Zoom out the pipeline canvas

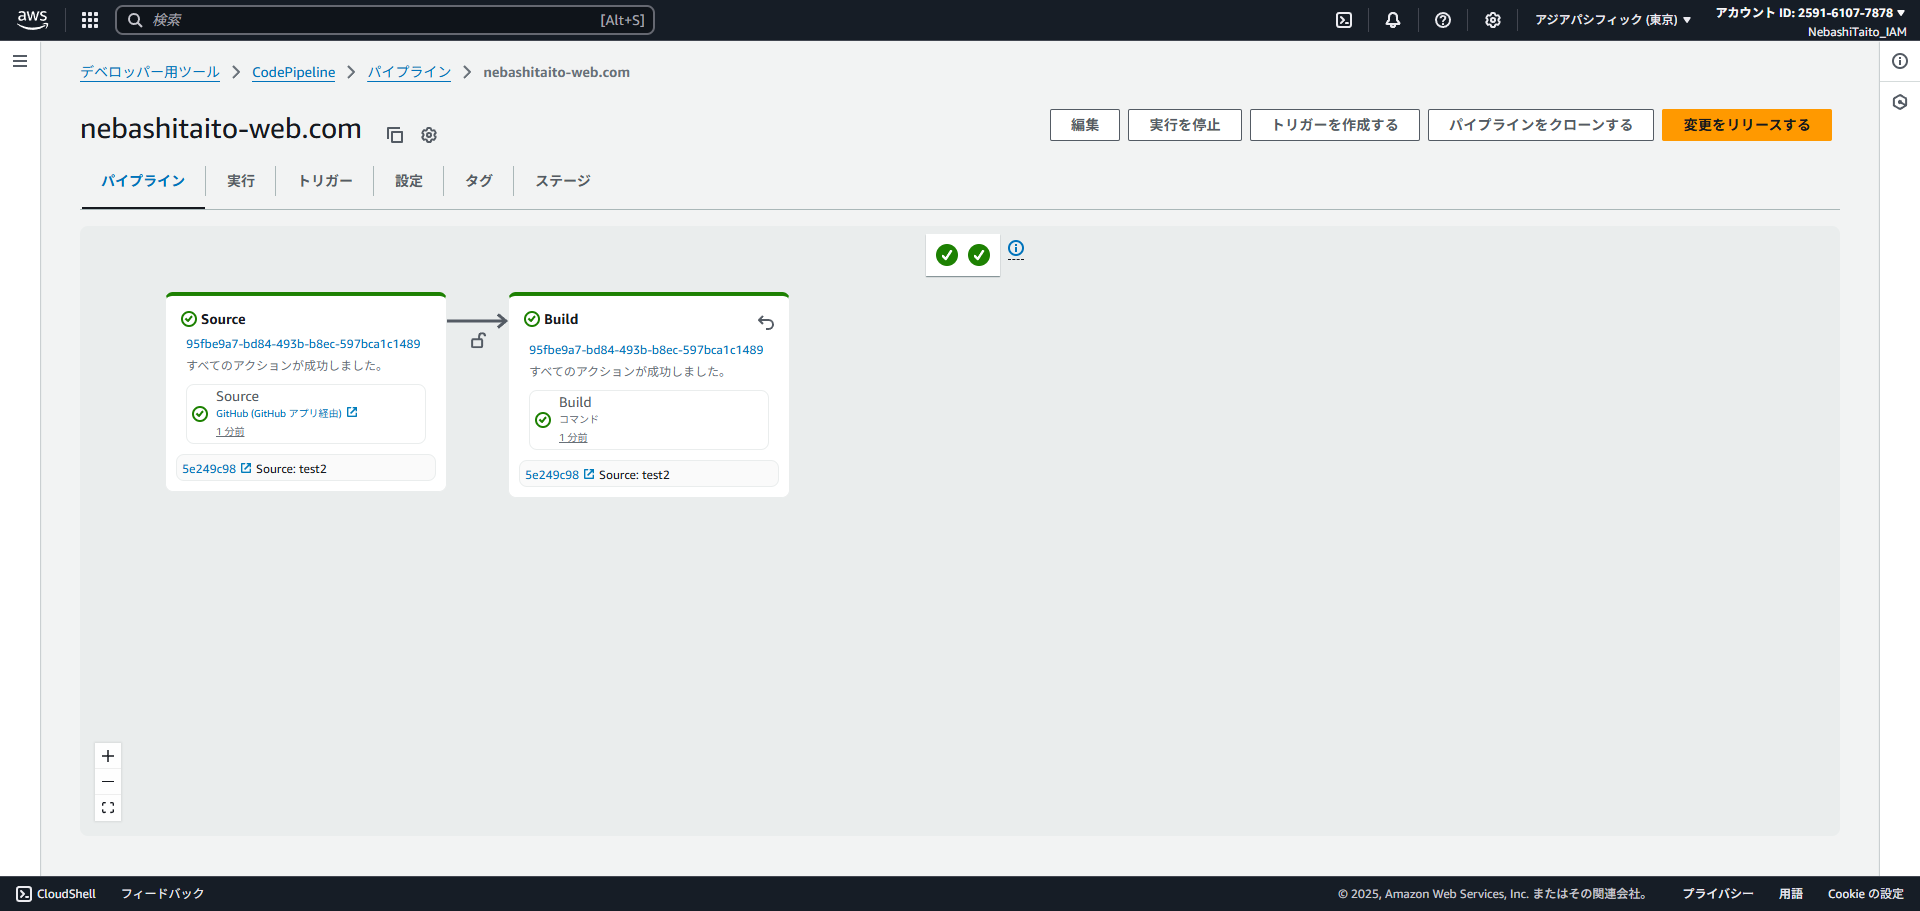[x=108, y=782]
